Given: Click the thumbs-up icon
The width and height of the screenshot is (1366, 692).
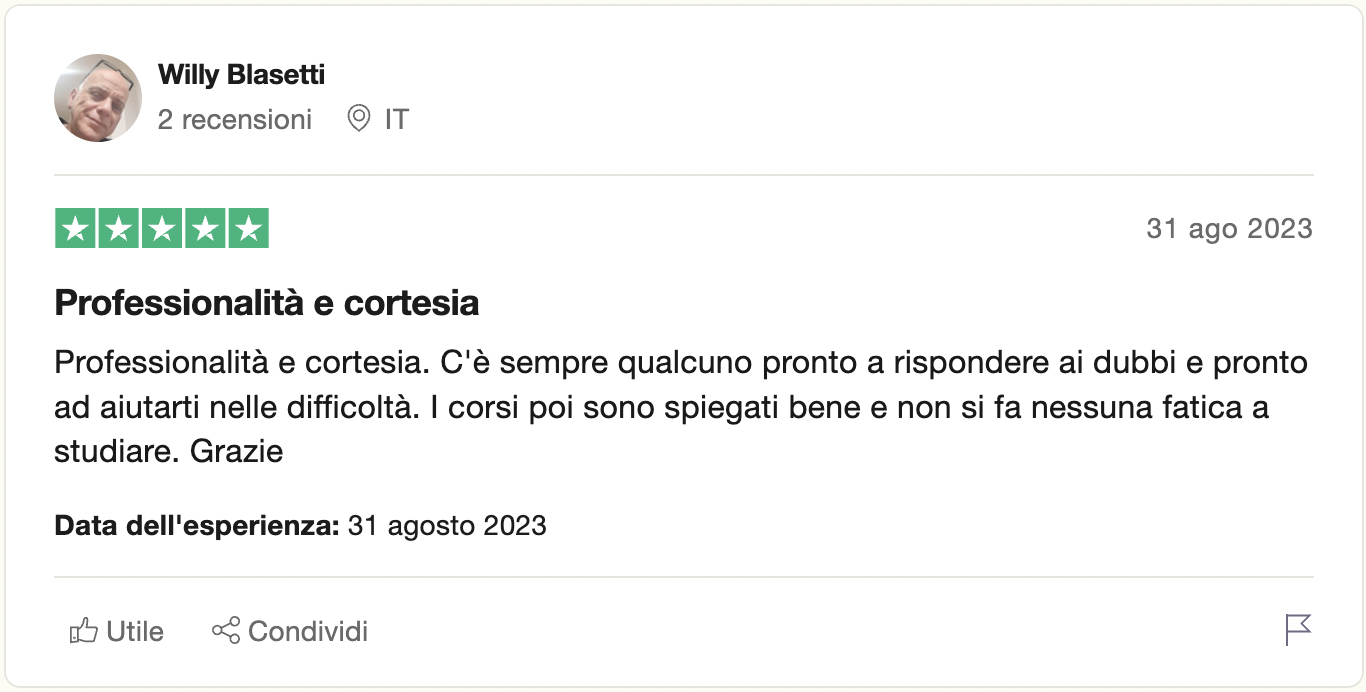Looking at the screenshot, I should pos(83,632).
